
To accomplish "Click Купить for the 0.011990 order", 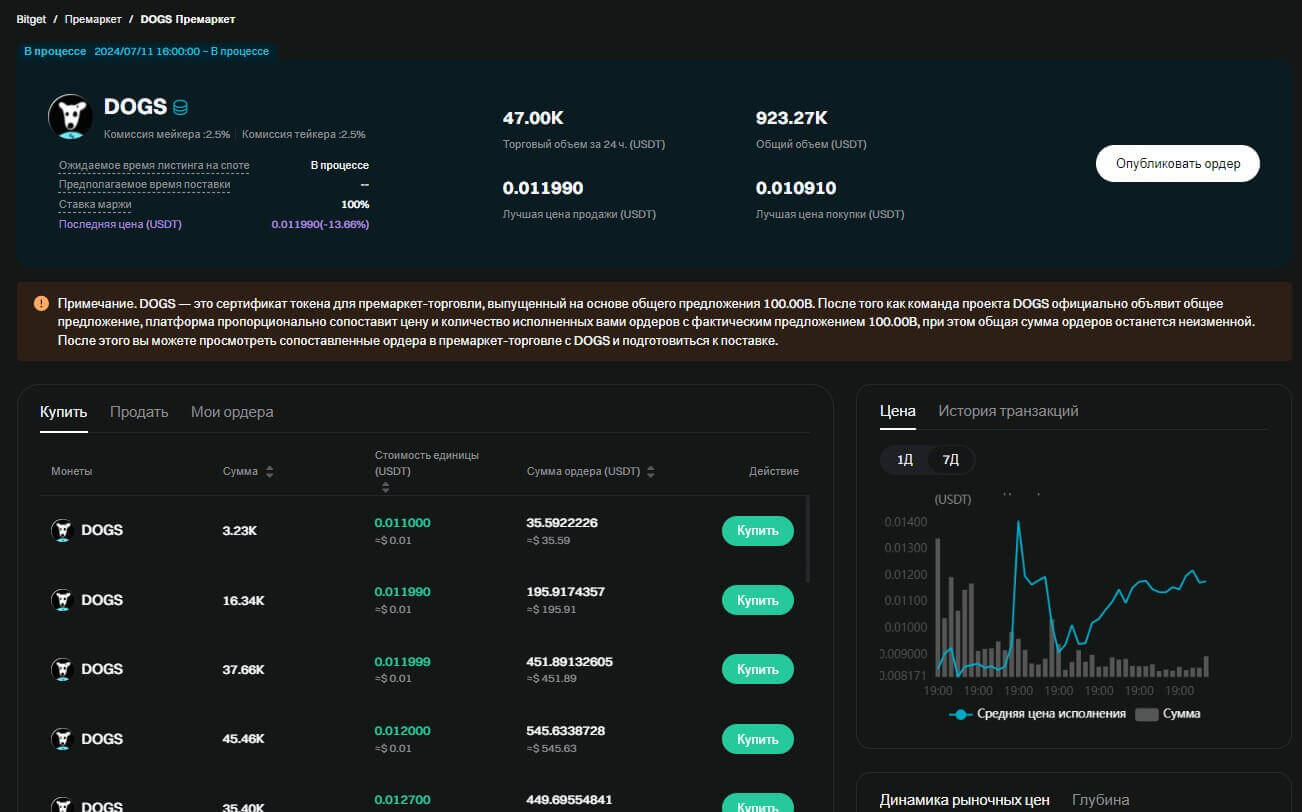I will point(757,600).
